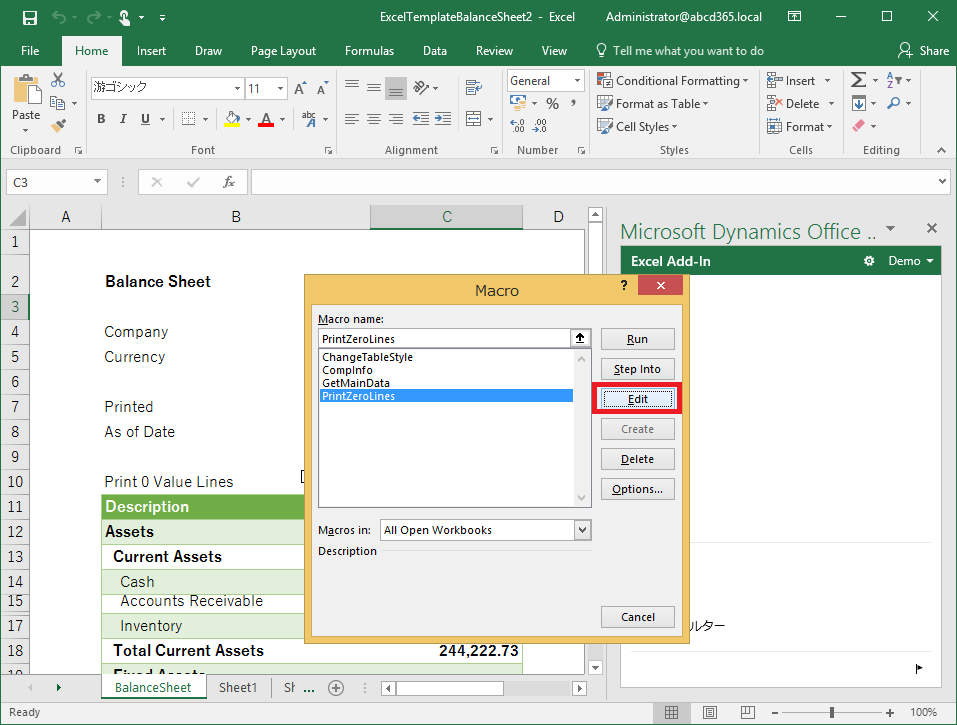Open the Sheet1 worksheet tab

(x=237, y=688)
